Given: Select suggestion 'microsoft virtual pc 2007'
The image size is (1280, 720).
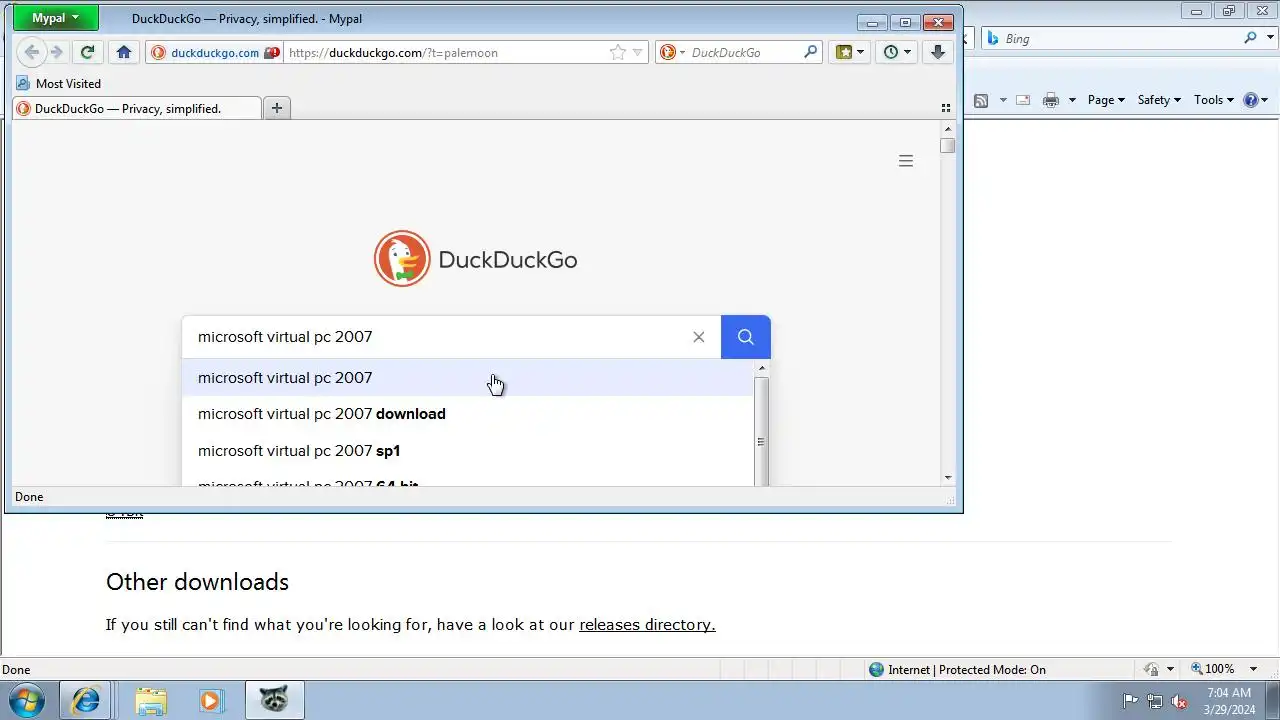Looking at the screenshot, I should coord(468,378).
